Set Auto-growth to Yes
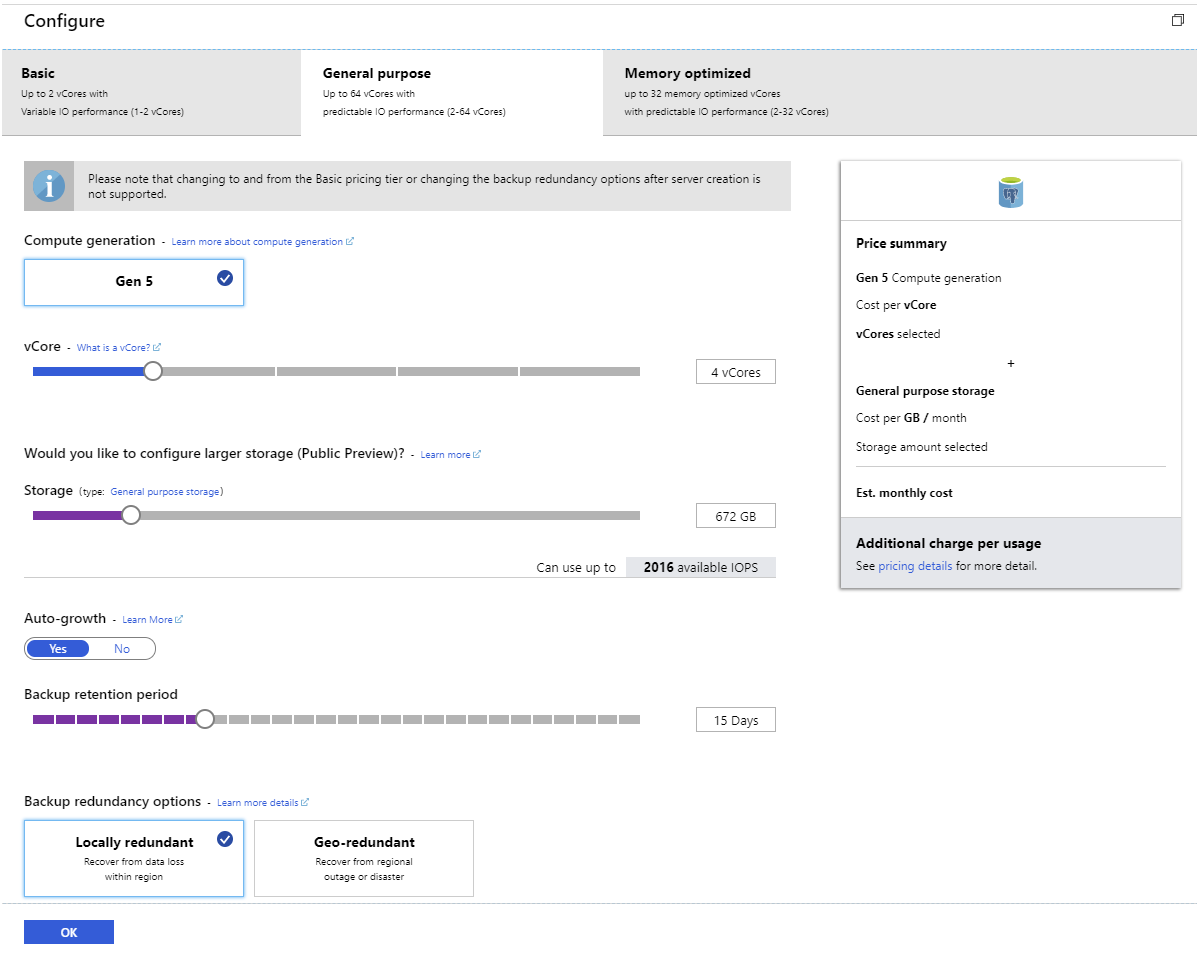 [x=58, y=649]
